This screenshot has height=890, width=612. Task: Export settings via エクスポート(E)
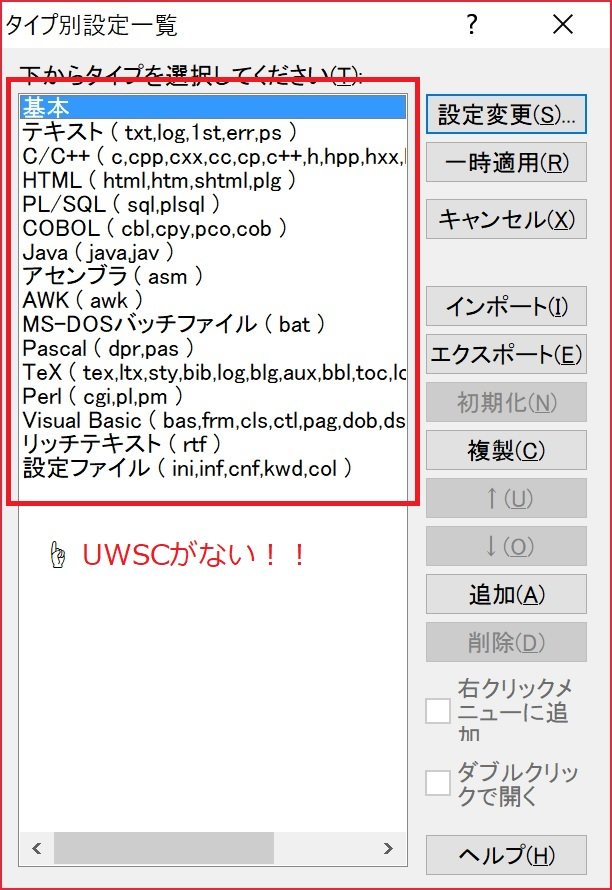(506, 354)
